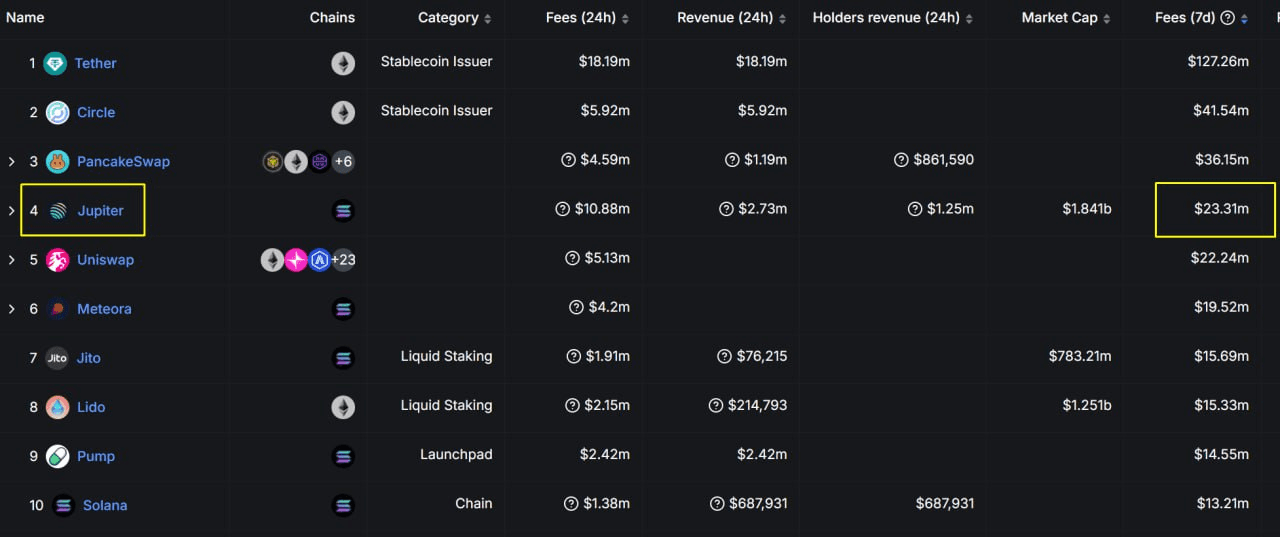Click the Pump pill logo icon
The height and width of the screenshot is (537, 1280).
(x=57, y=456)
